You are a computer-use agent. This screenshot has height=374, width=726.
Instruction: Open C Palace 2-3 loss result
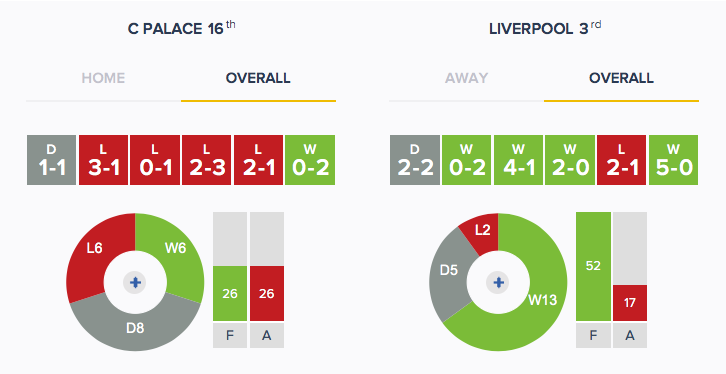[207, 160]
